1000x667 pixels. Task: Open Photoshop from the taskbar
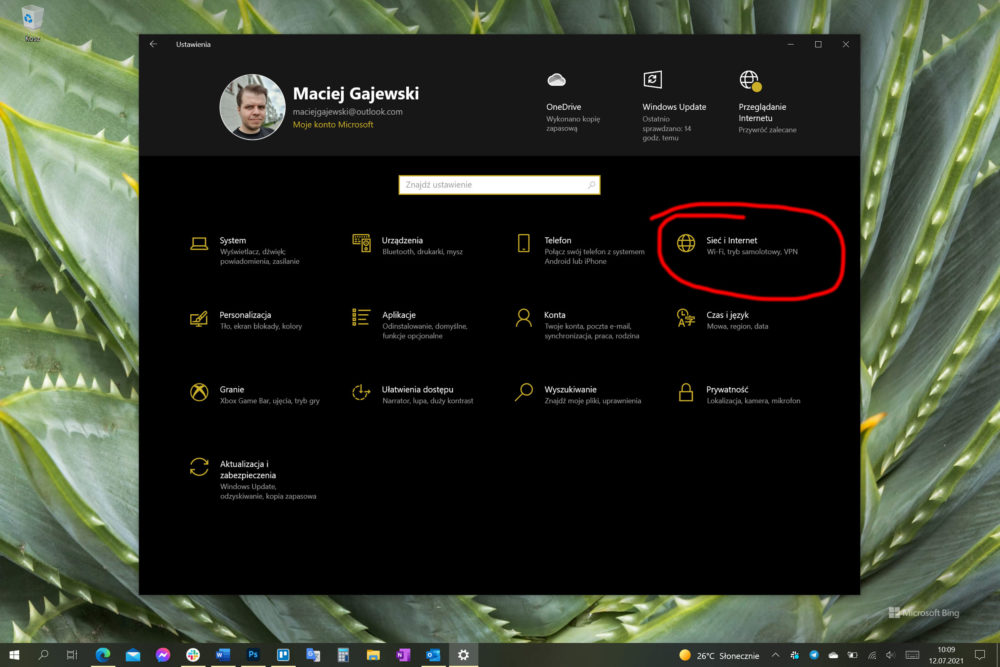tap(253, 655)
